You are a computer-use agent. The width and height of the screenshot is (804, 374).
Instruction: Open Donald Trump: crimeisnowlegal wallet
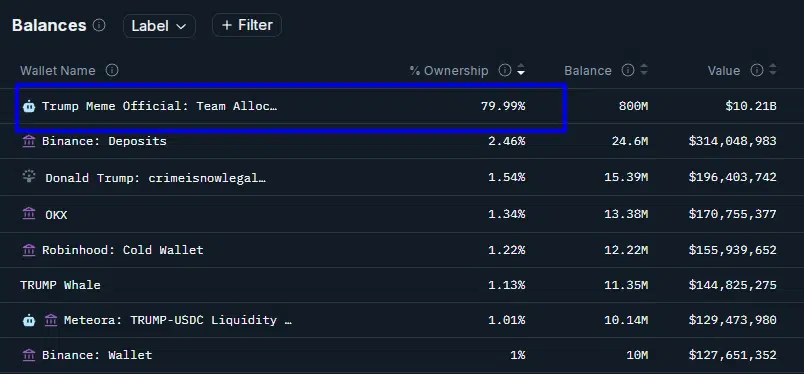[156, 178]
